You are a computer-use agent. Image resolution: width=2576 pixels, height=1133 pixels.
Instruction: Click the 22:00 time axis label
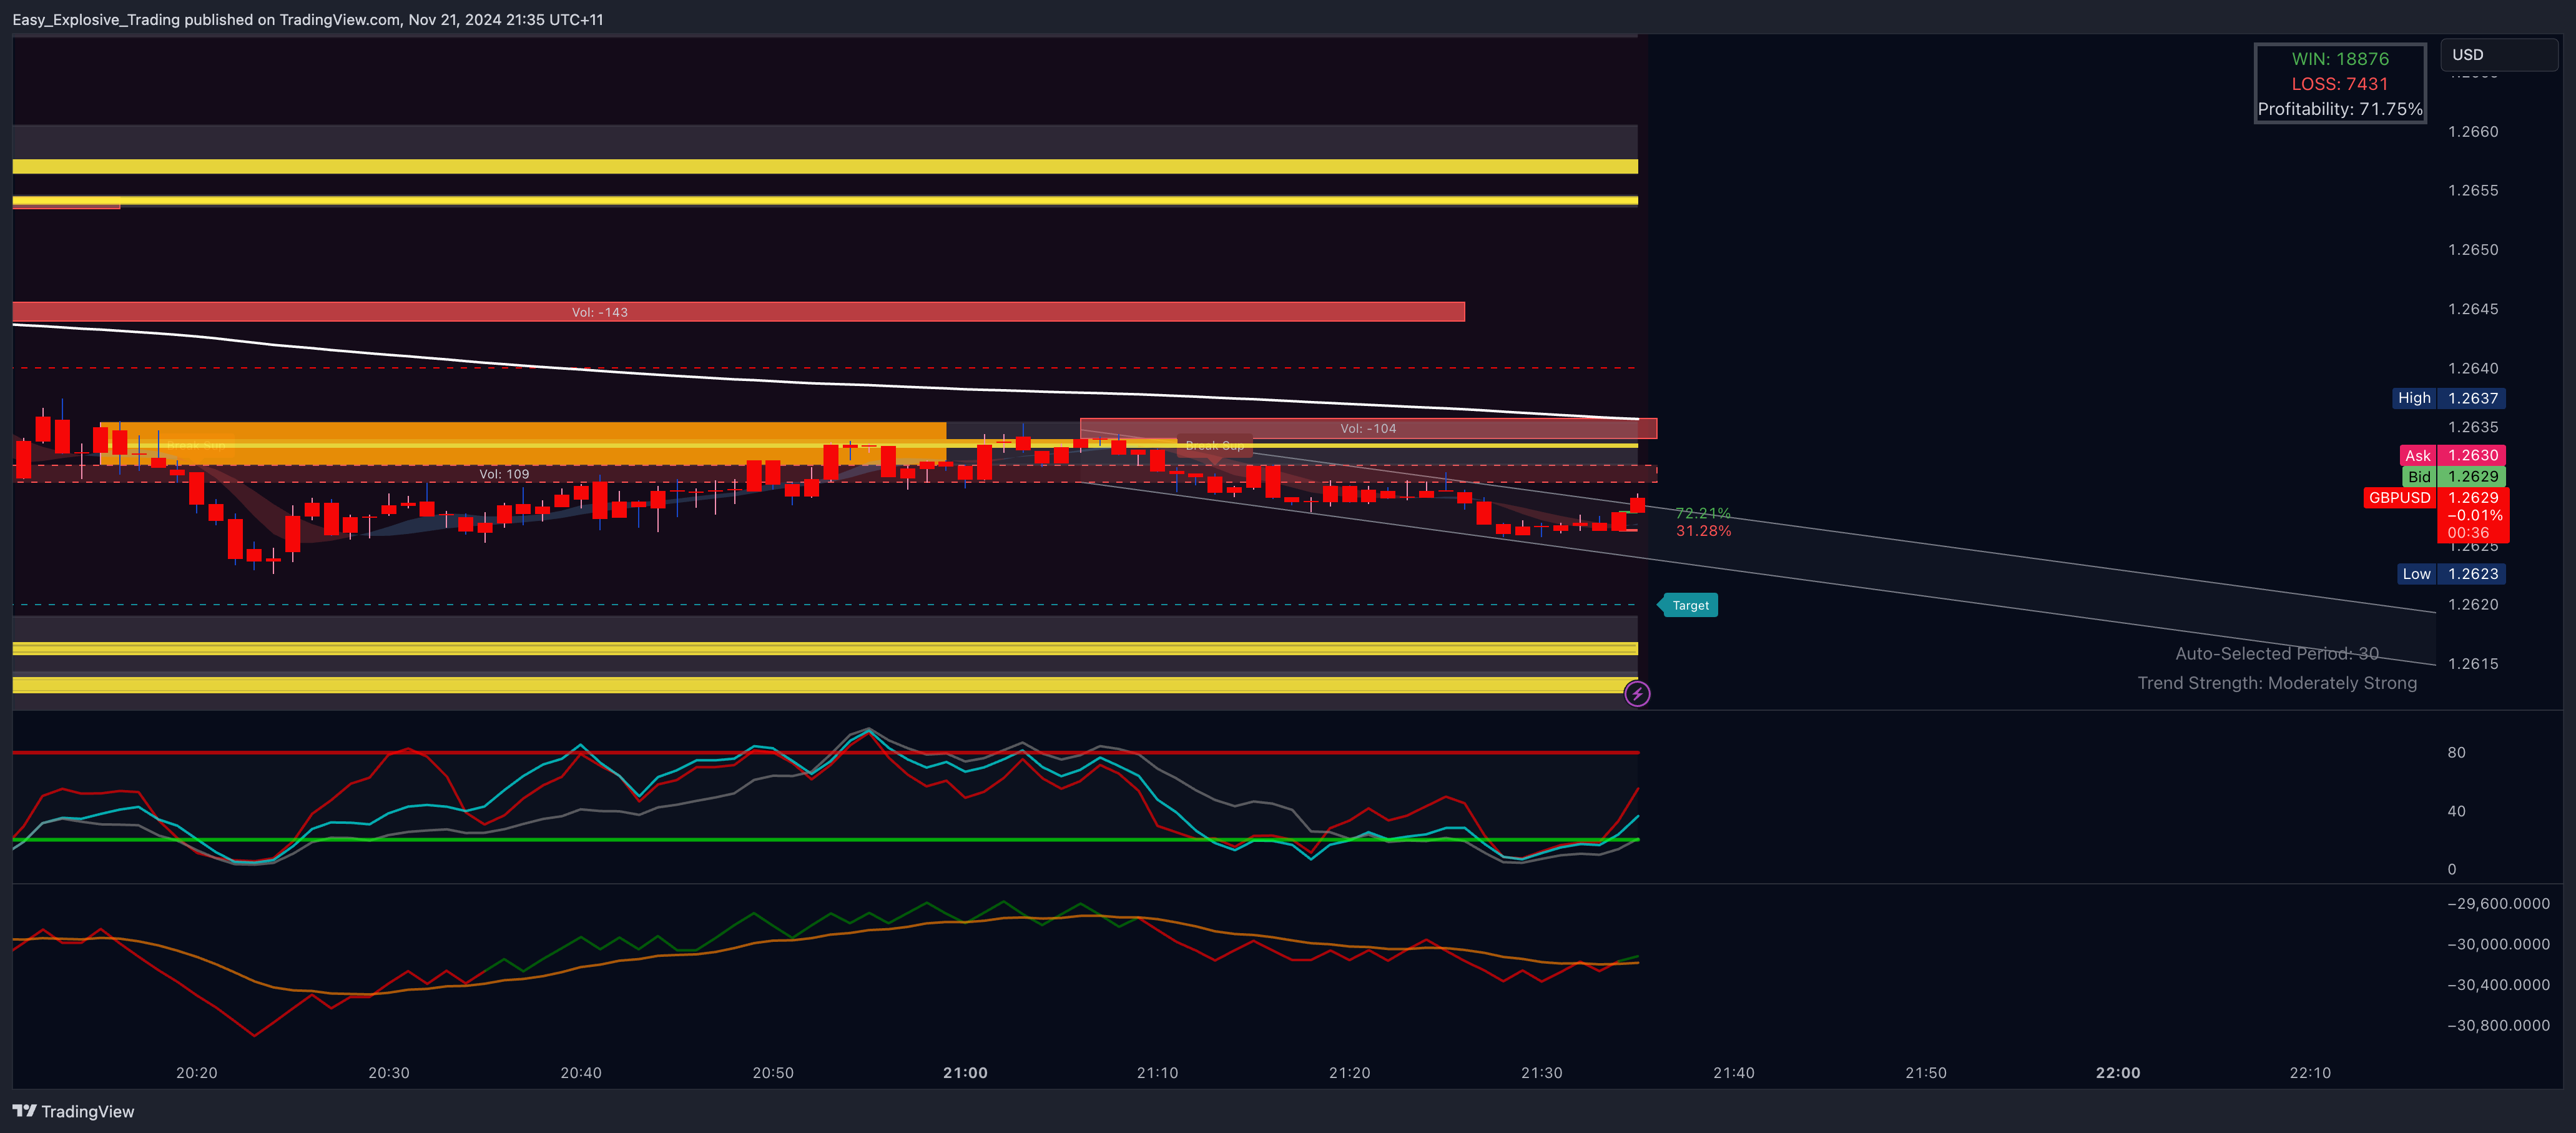[x=2118, y=1073]
